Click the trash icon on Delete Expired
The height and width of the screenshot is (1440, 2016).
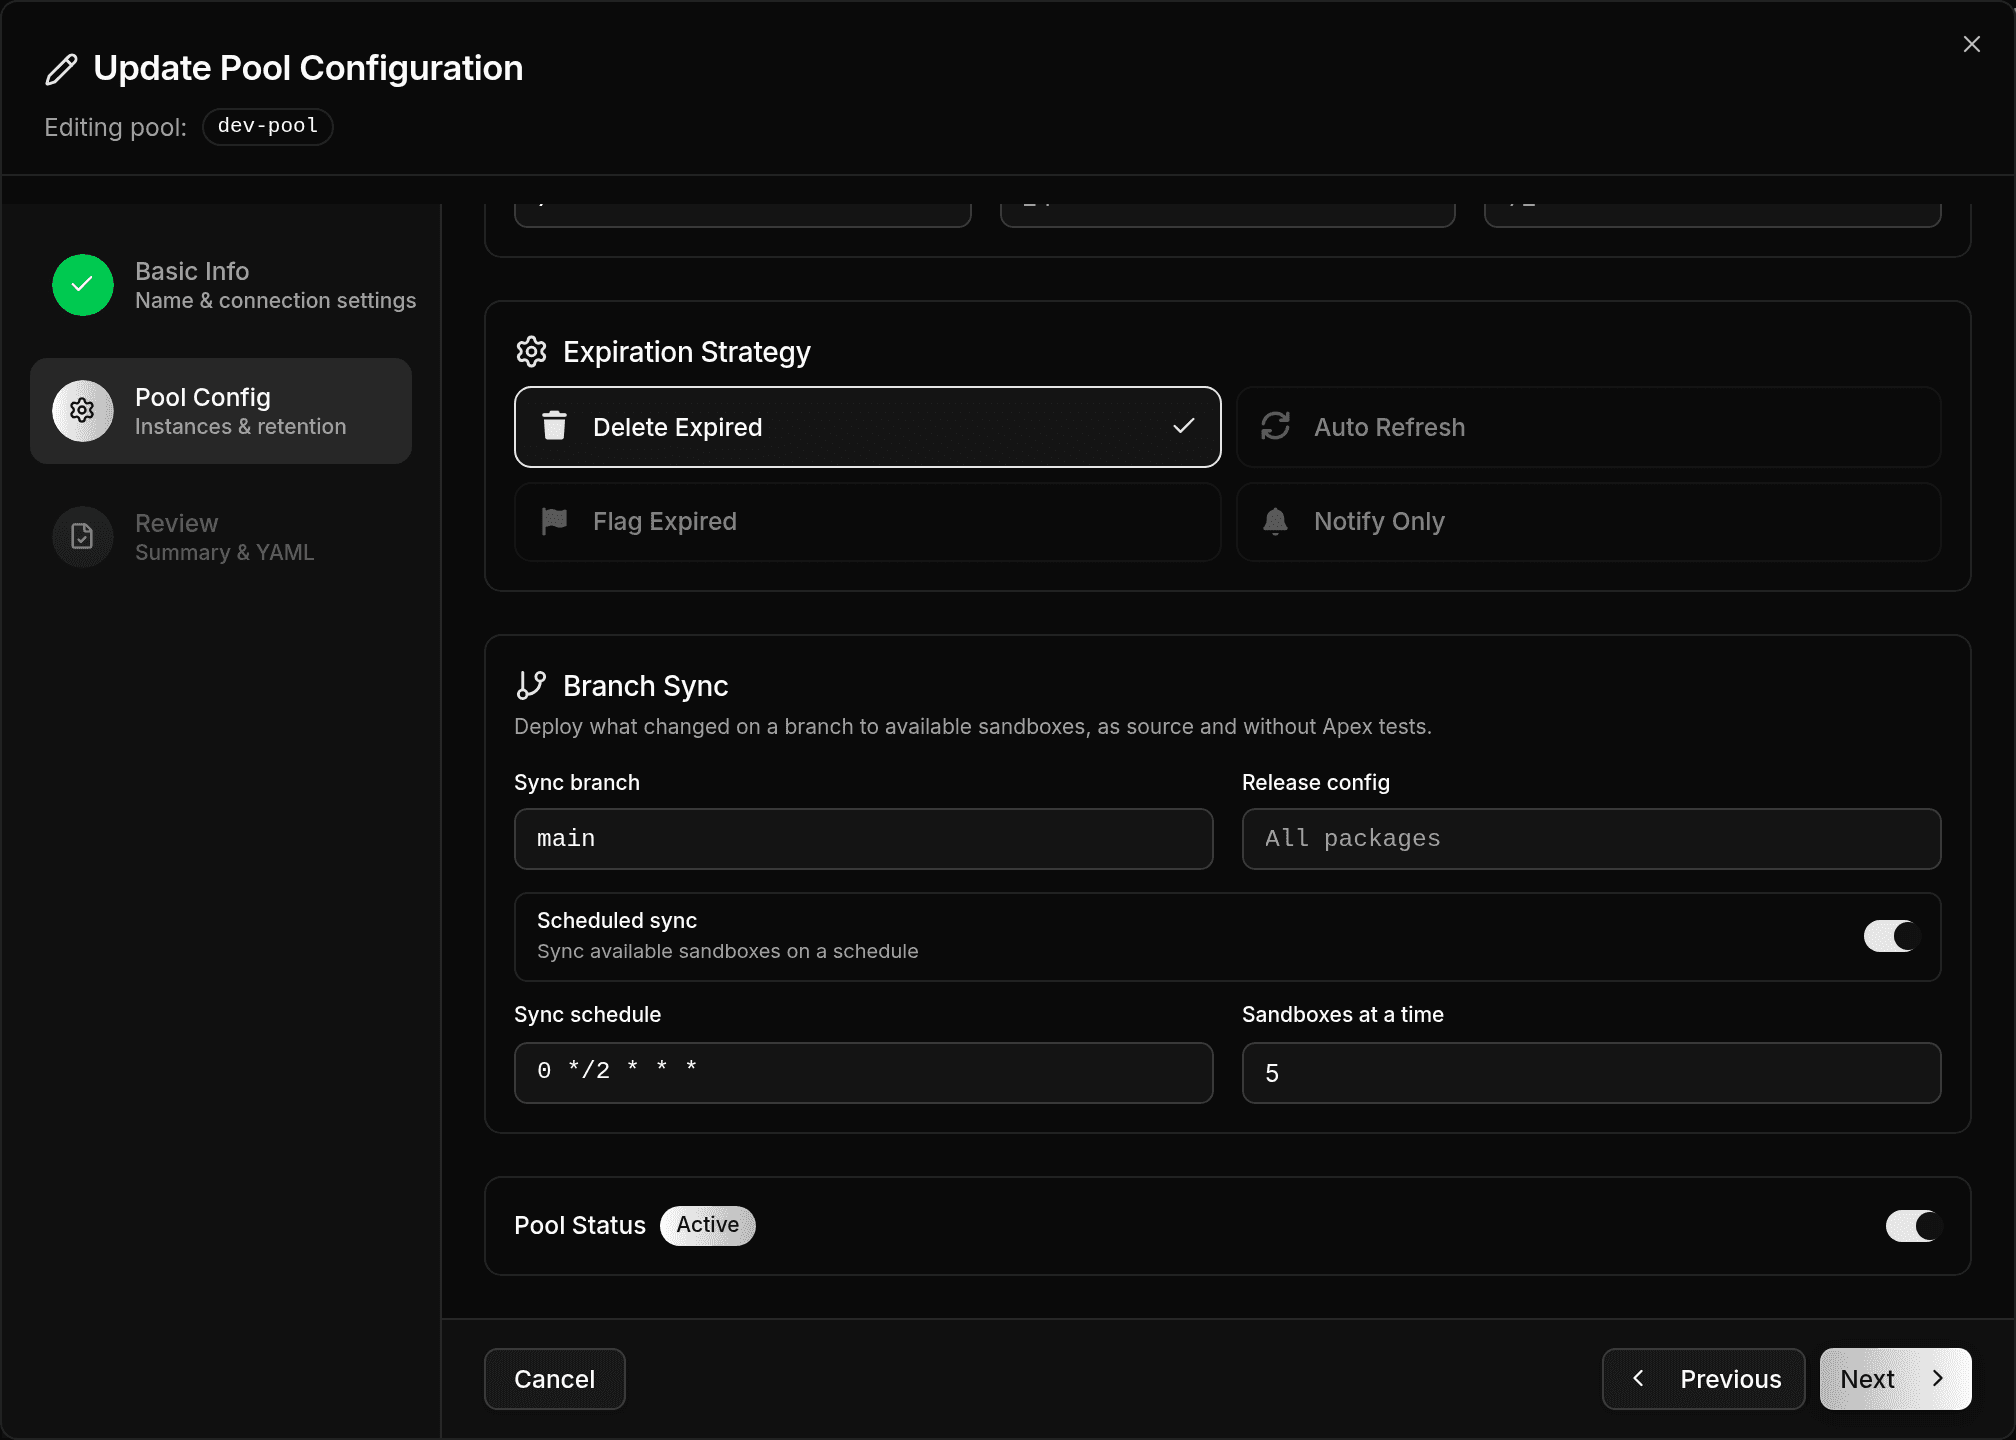coord(554,426)
